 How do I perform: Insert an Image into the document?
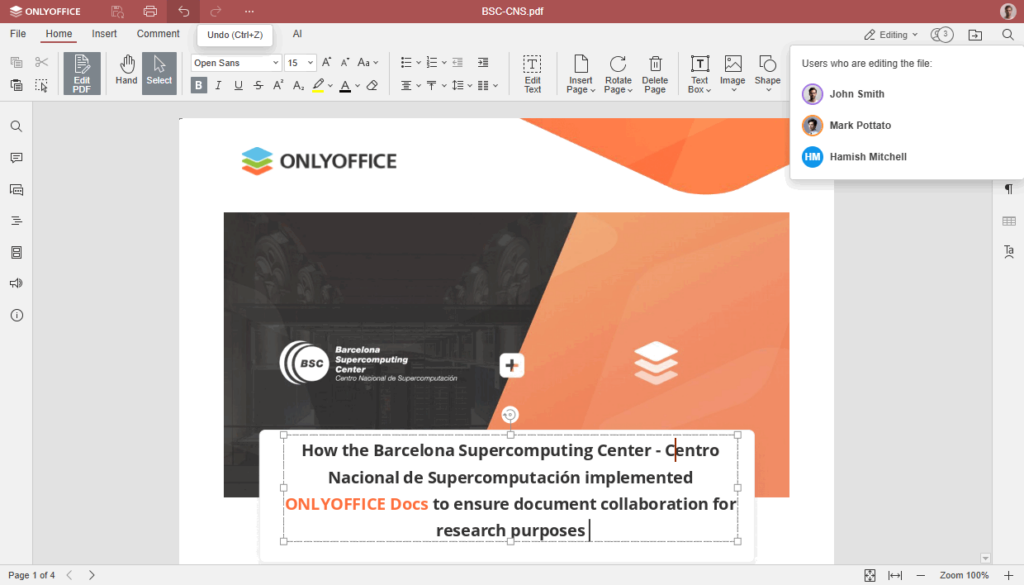point(732,72)
